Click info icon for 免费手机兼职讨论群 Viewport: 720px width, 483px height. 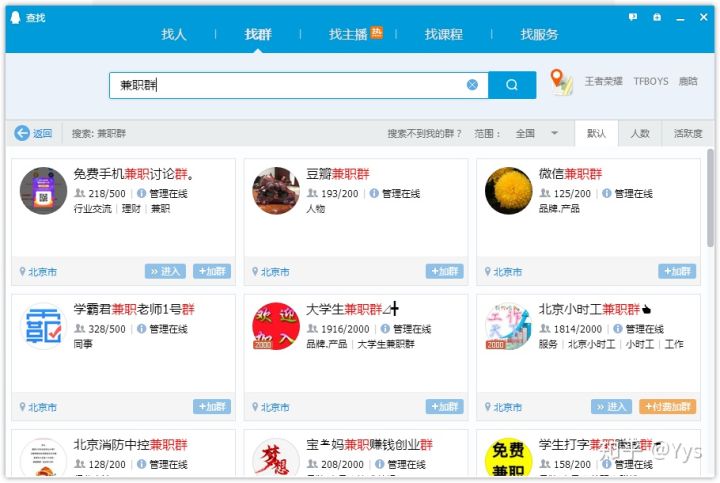click(141, 193)
